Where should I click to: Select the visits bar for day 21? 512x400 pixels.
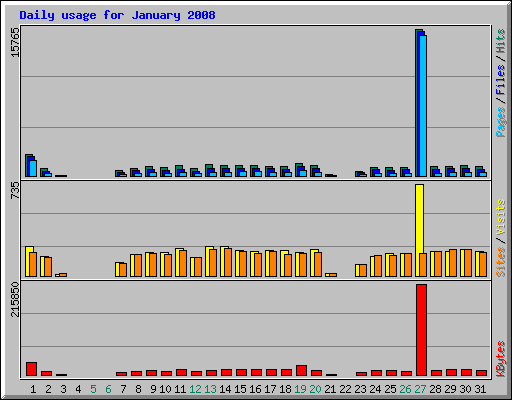pos(327,275)
